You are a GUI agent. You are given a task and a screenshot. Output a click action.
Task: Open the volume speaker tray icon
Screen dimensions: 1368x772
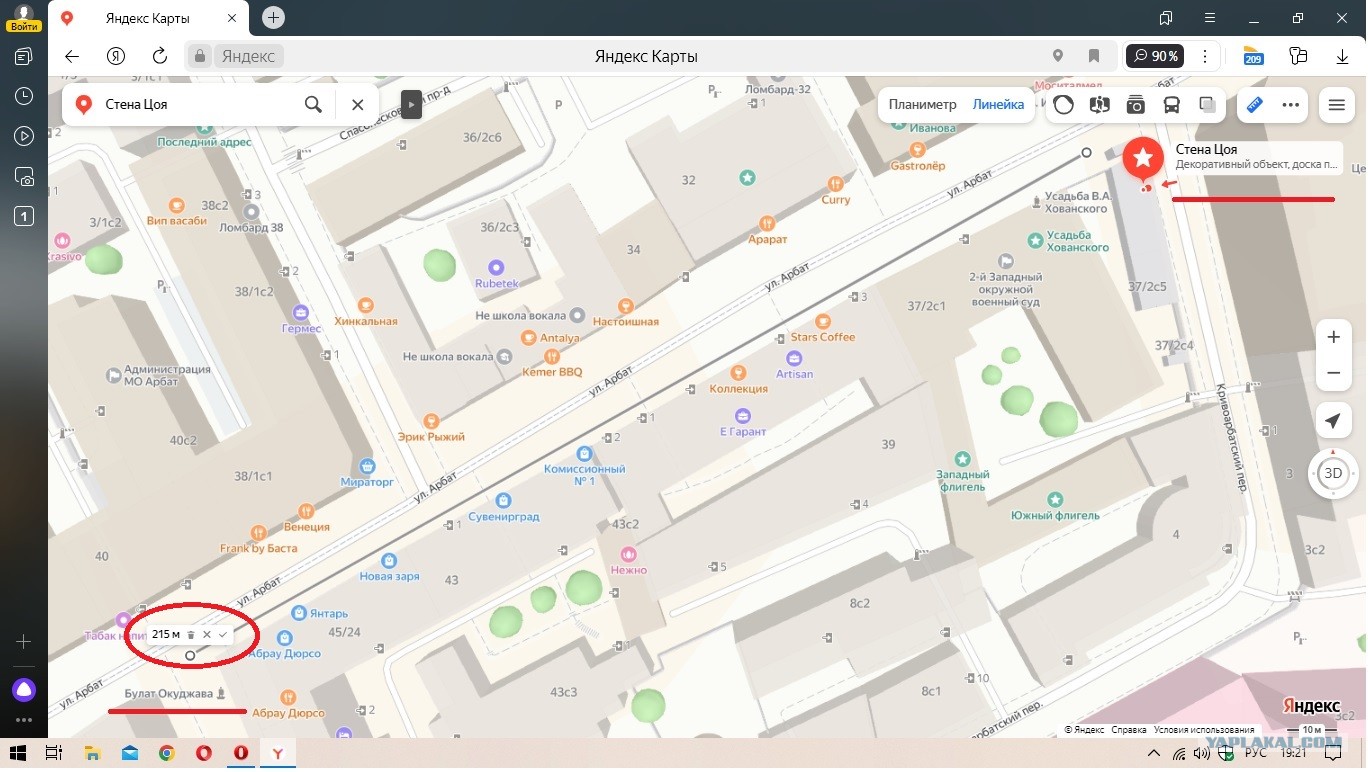coord(1201,753)
